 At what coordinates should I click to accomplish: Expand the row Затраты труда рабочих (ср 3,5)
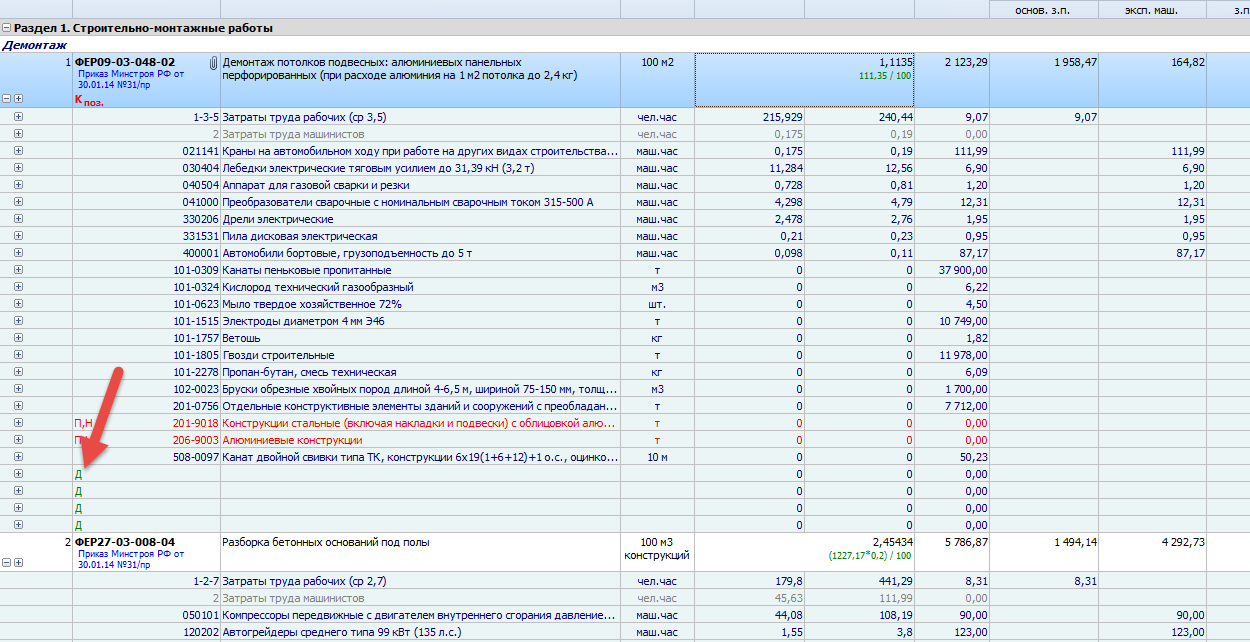tap(18, 117)
